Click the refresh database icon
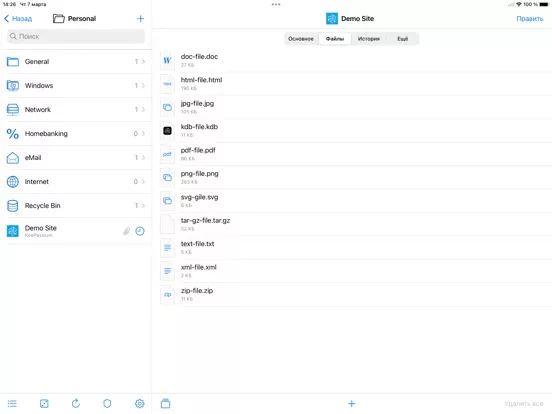This screenshot has width=552, height=414. [76, 403]
